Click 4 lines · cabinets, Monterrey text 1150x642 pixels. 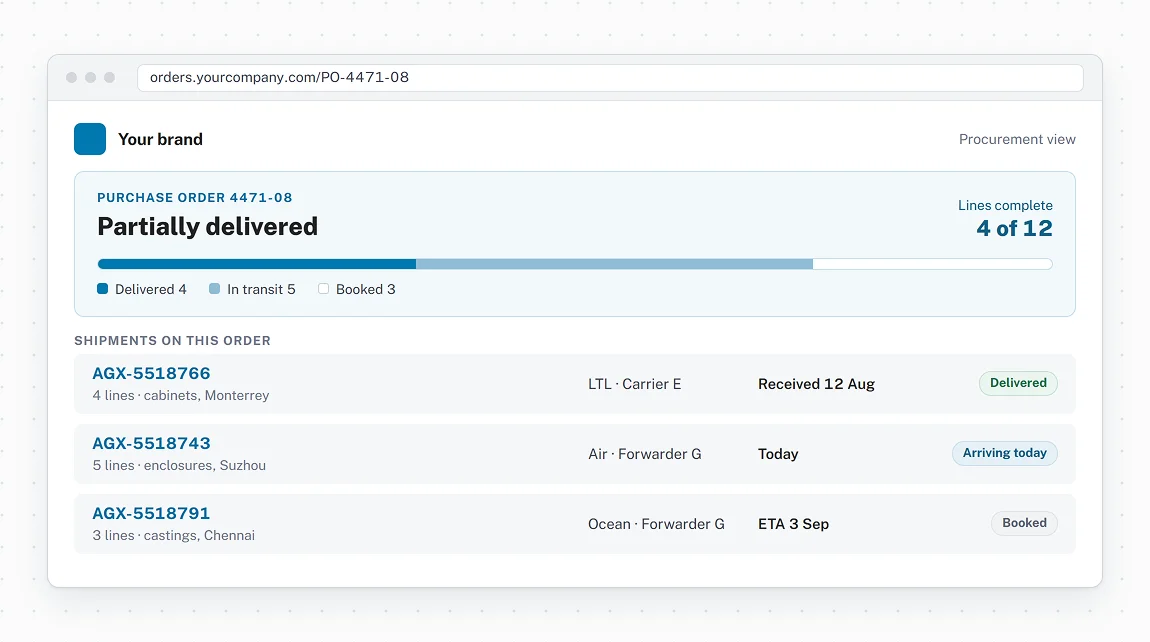tap(180, 396)
